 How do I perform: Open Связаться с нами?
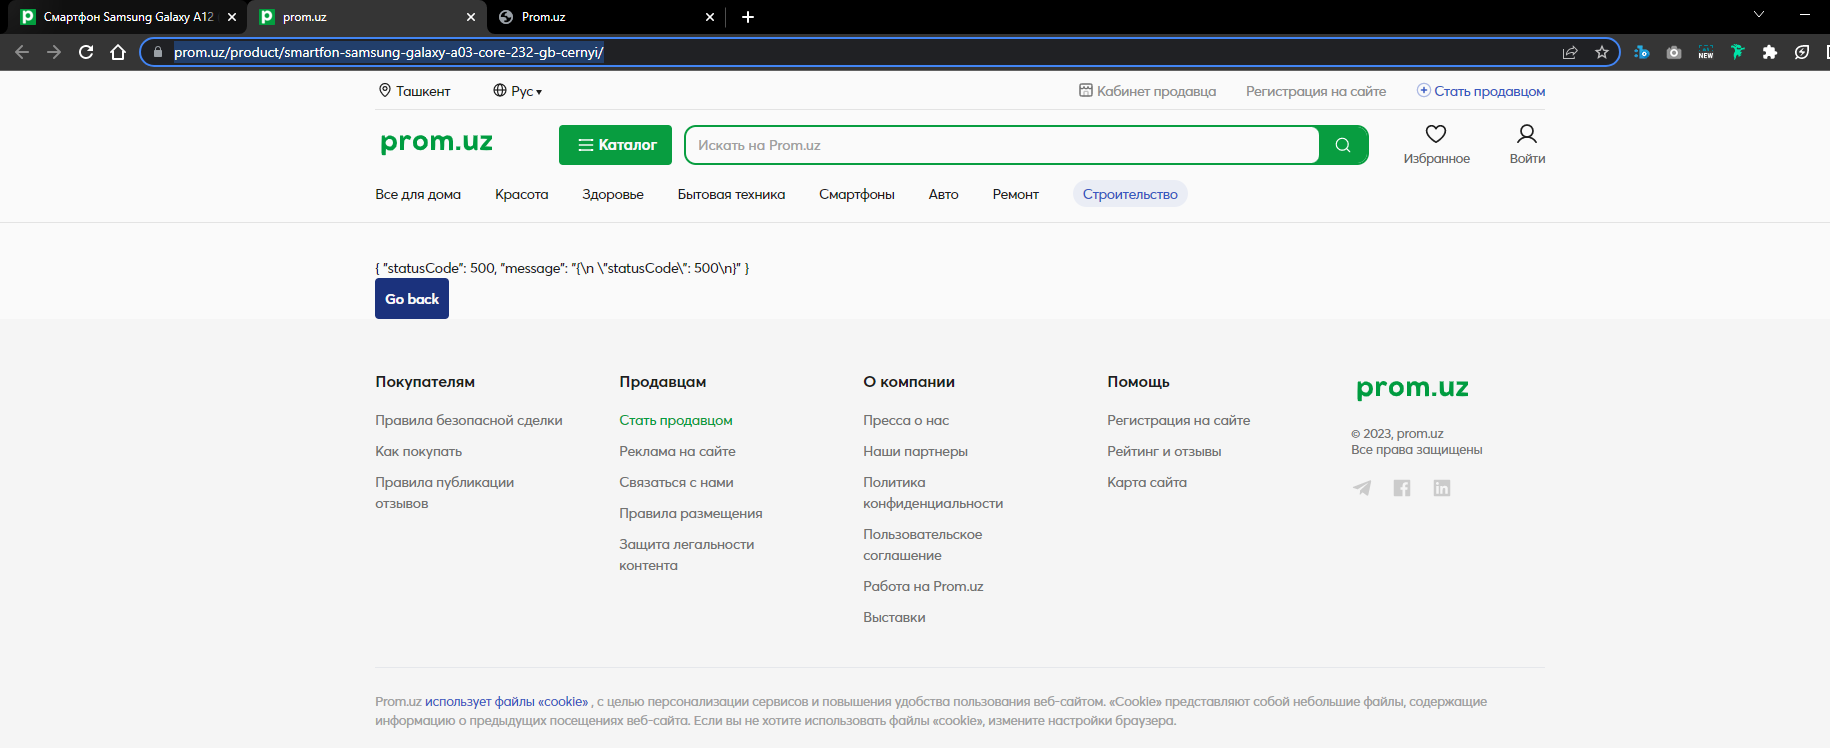click(x=676, y=482)
